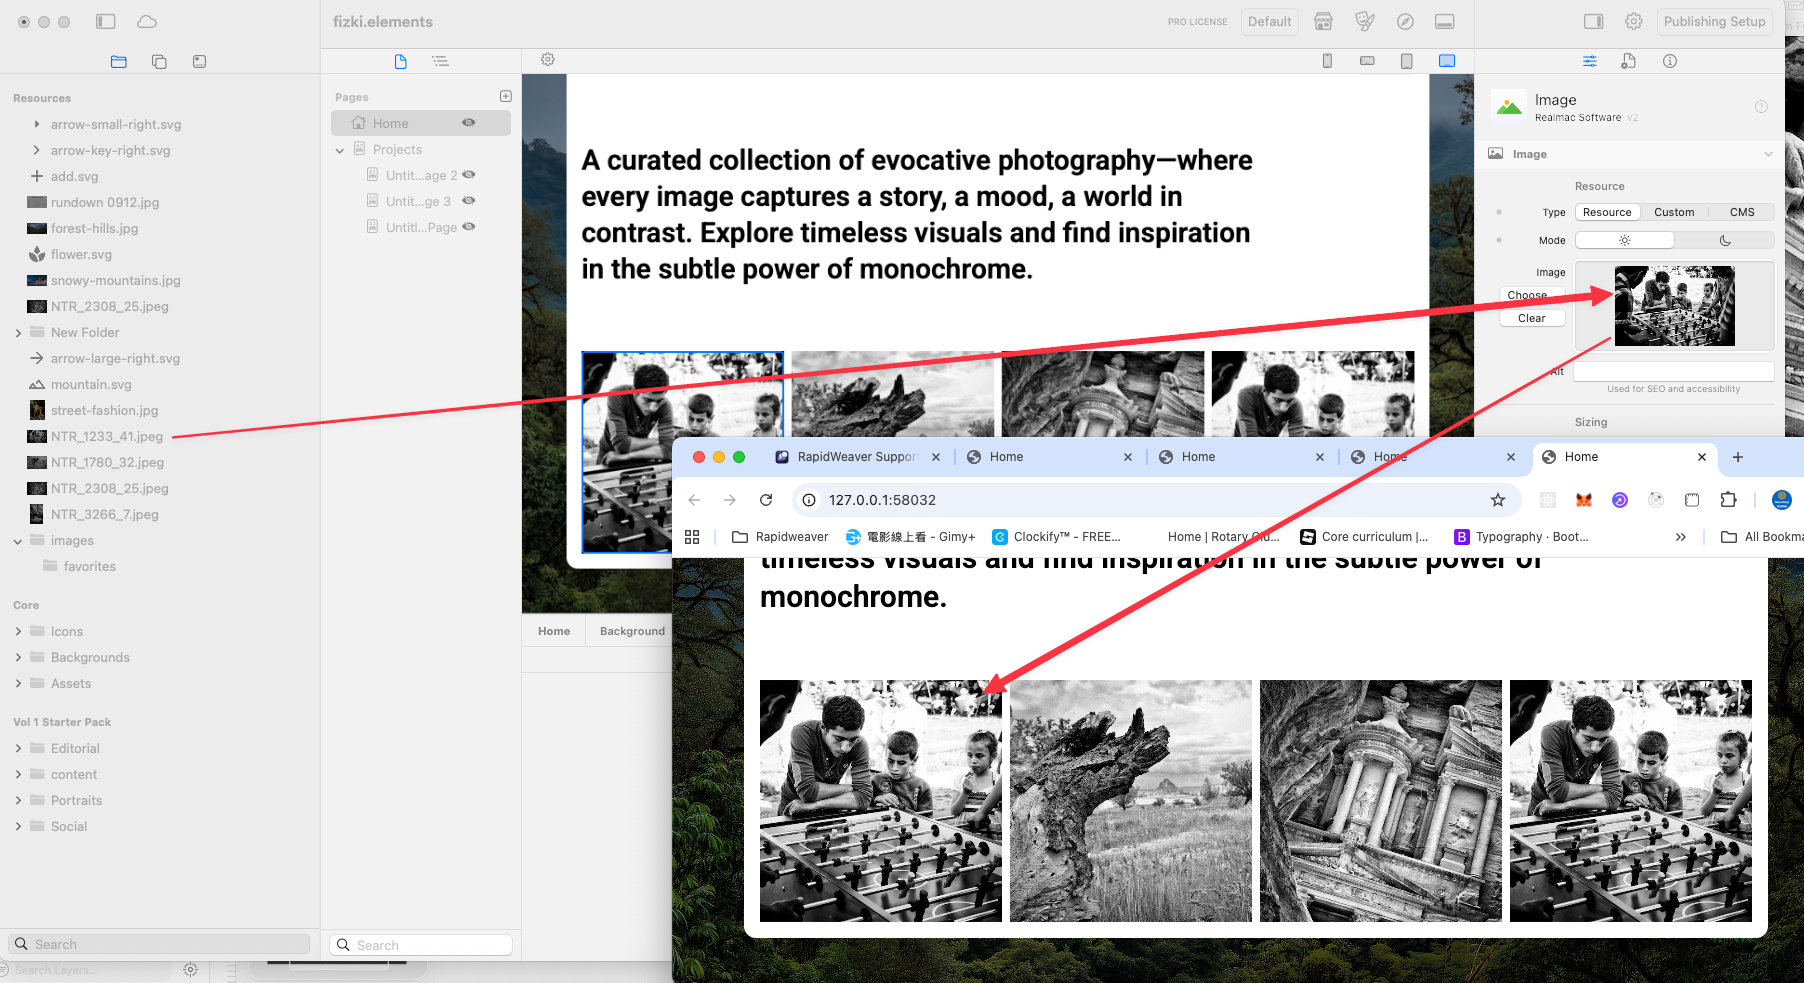
Task: Click the resources Search field
Action: (160, 944)
